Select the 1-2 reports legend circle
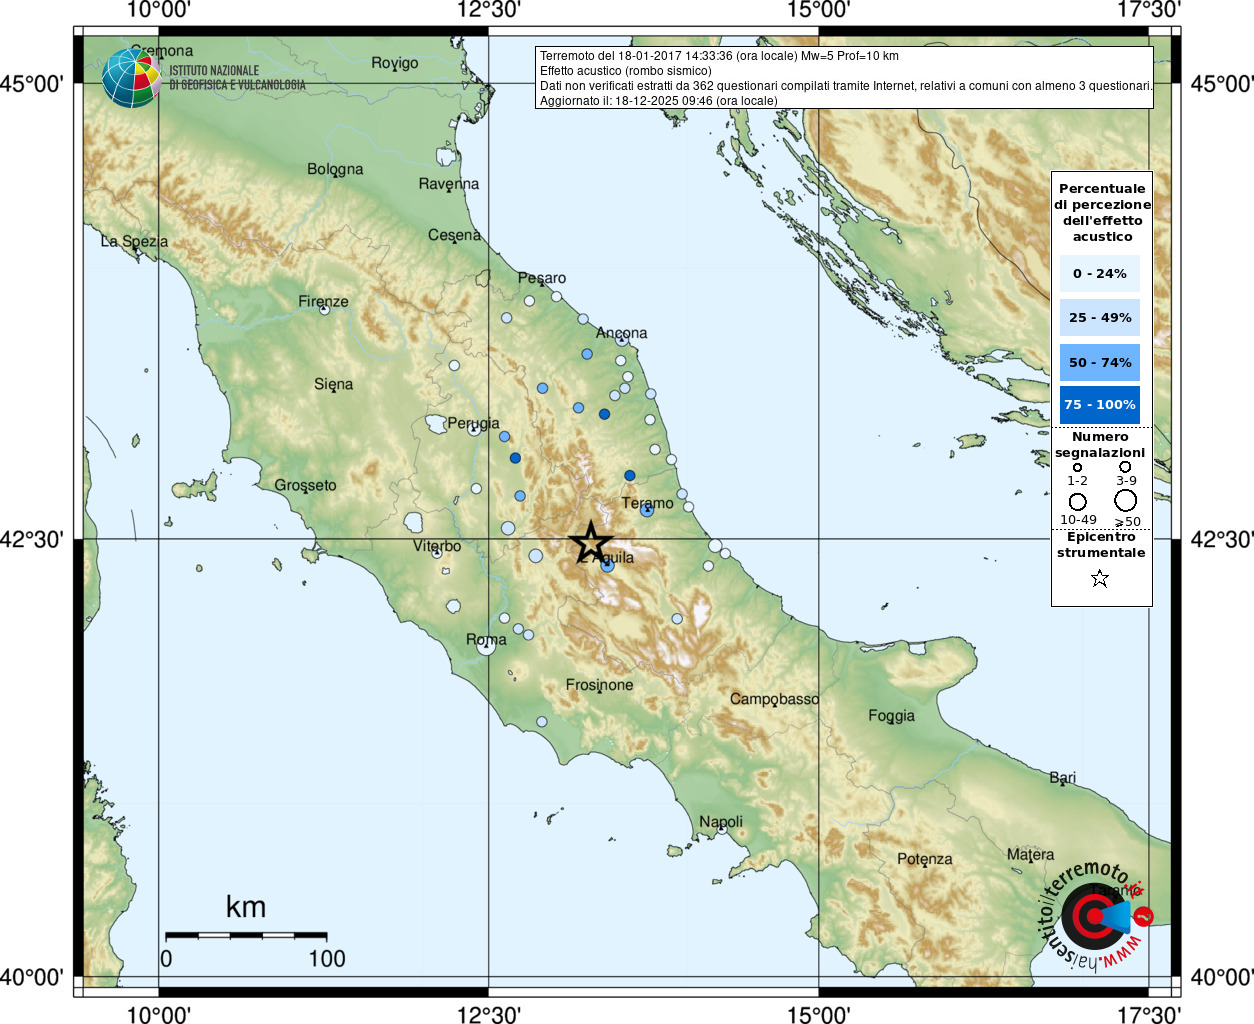Viewport: 1254px width, 1024px height. click(1077, 467)
